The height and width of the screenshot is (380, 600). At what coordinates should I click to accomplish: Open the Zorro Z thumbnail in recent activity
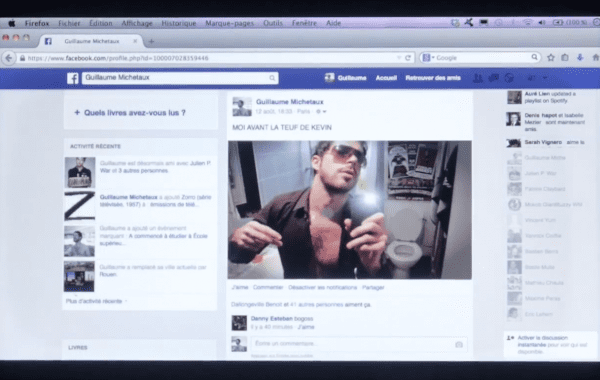click(80, 206)
